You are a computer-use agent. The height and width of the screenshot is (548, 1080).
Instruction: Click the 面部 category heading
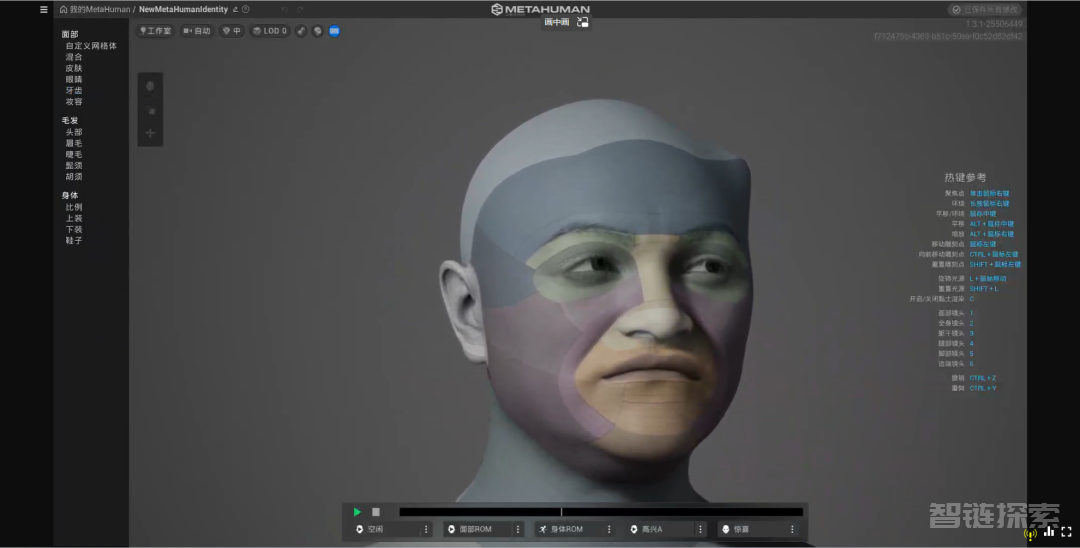[70, 34]
